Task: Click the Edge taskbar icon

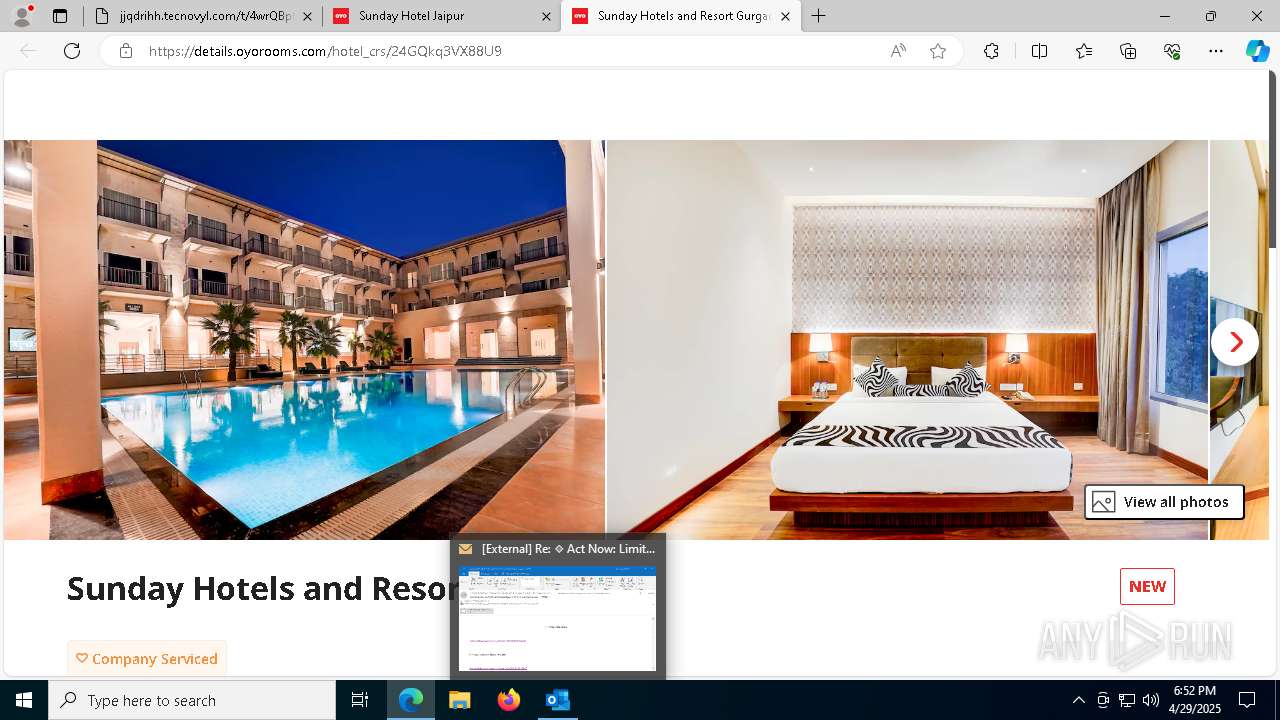Action: (x=411, y=700)
